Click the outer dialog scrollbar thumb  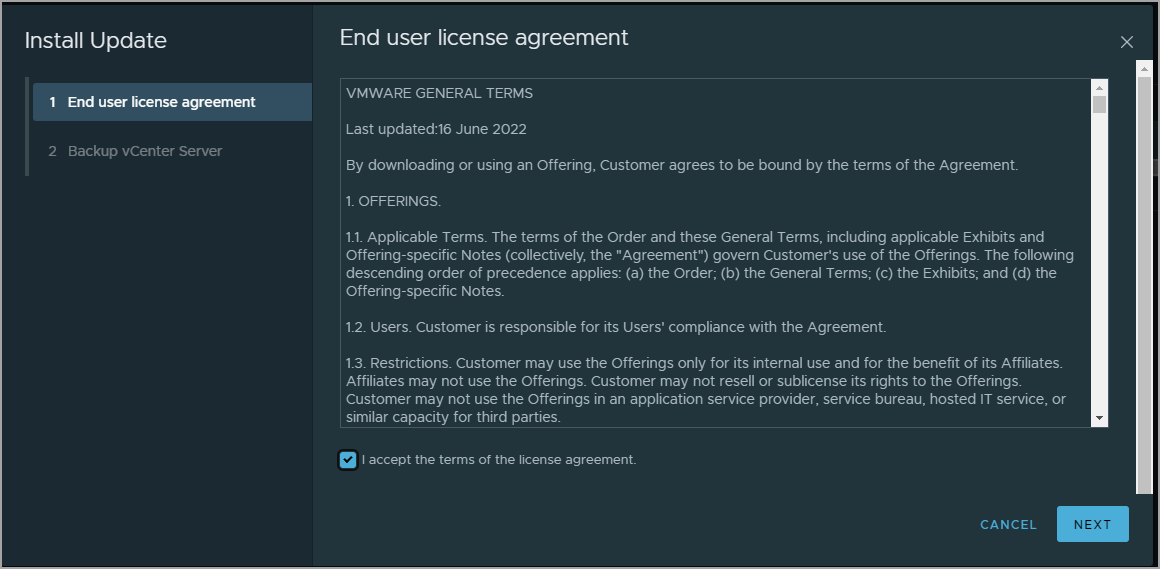(x=1144, y=284)
